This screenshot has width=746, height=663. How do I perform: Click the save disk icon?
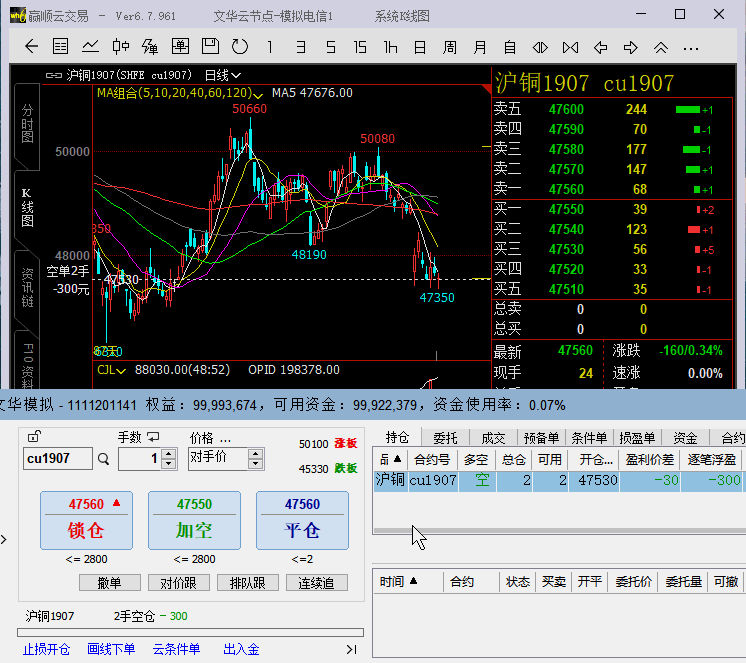point(210,46)
